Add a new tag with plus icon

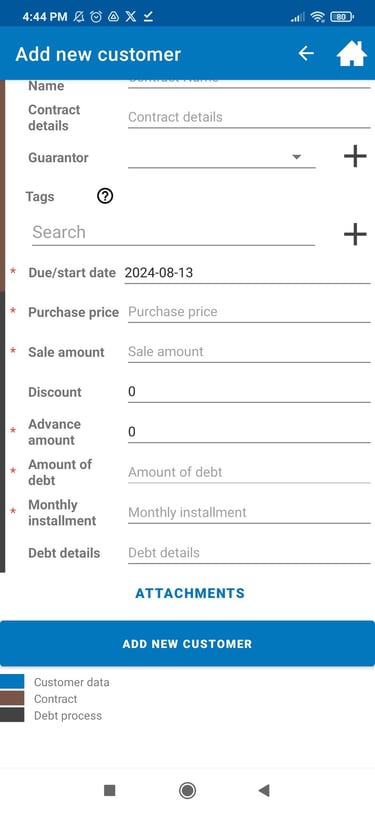coord(355,234)
